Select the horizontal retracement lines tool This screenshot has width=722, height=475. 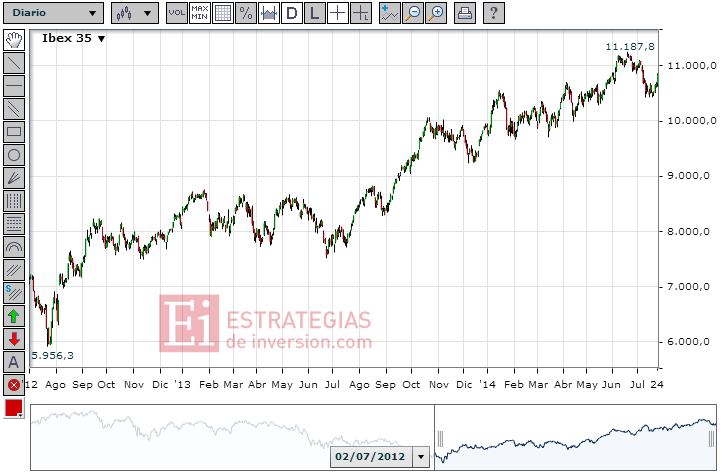point(14,224)
